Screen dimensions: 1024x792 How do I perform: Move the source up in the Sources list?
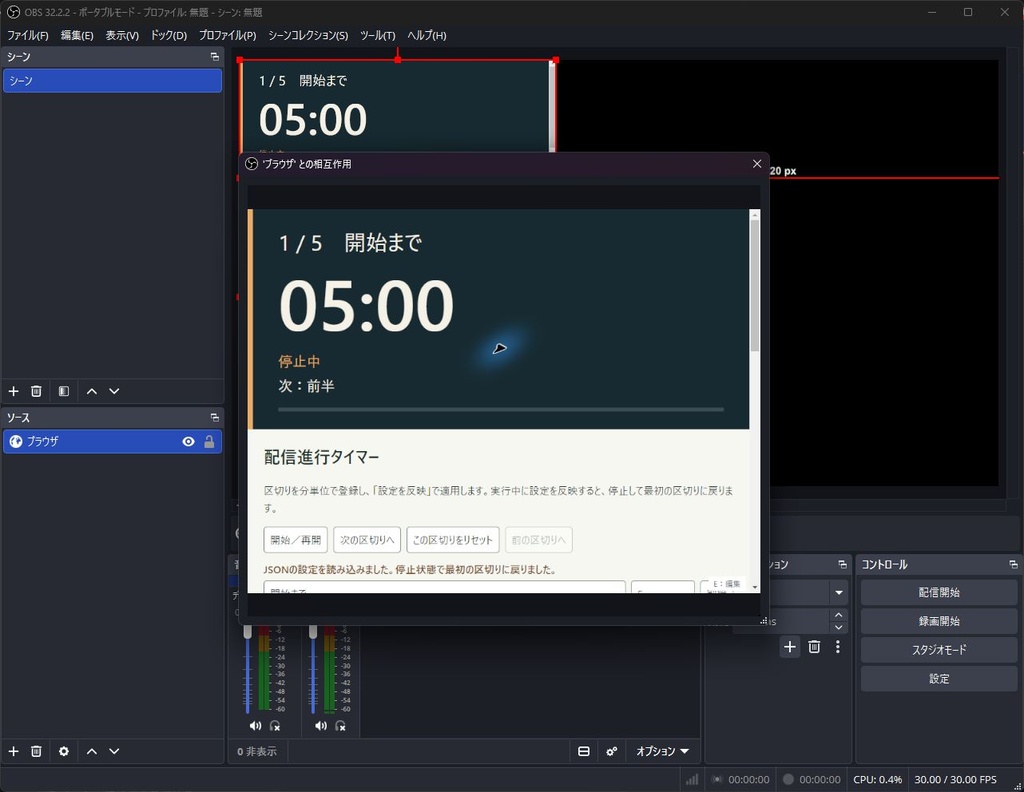pos(92,752)
